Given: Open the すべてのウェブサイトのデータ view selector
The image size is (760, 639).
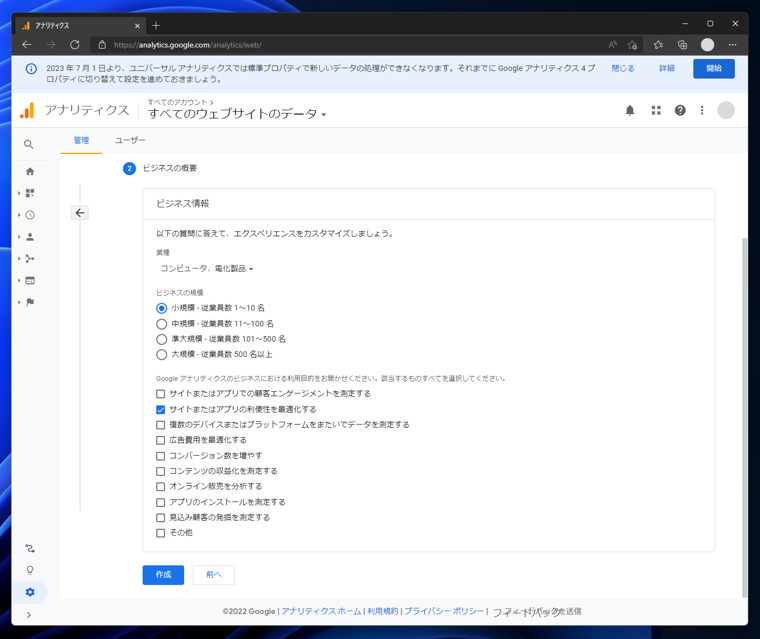Looking at the screenshot, I should [x=237, y=114].
